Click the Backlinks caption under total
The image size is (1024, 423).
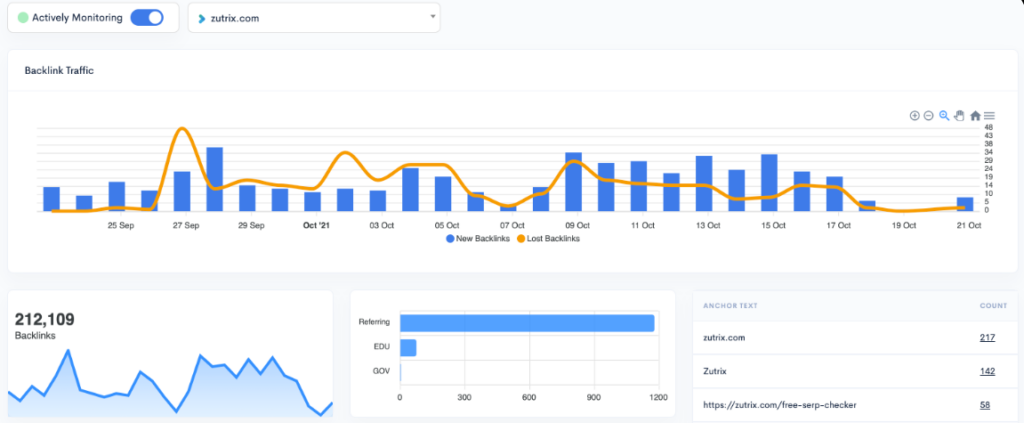point(35,336)
